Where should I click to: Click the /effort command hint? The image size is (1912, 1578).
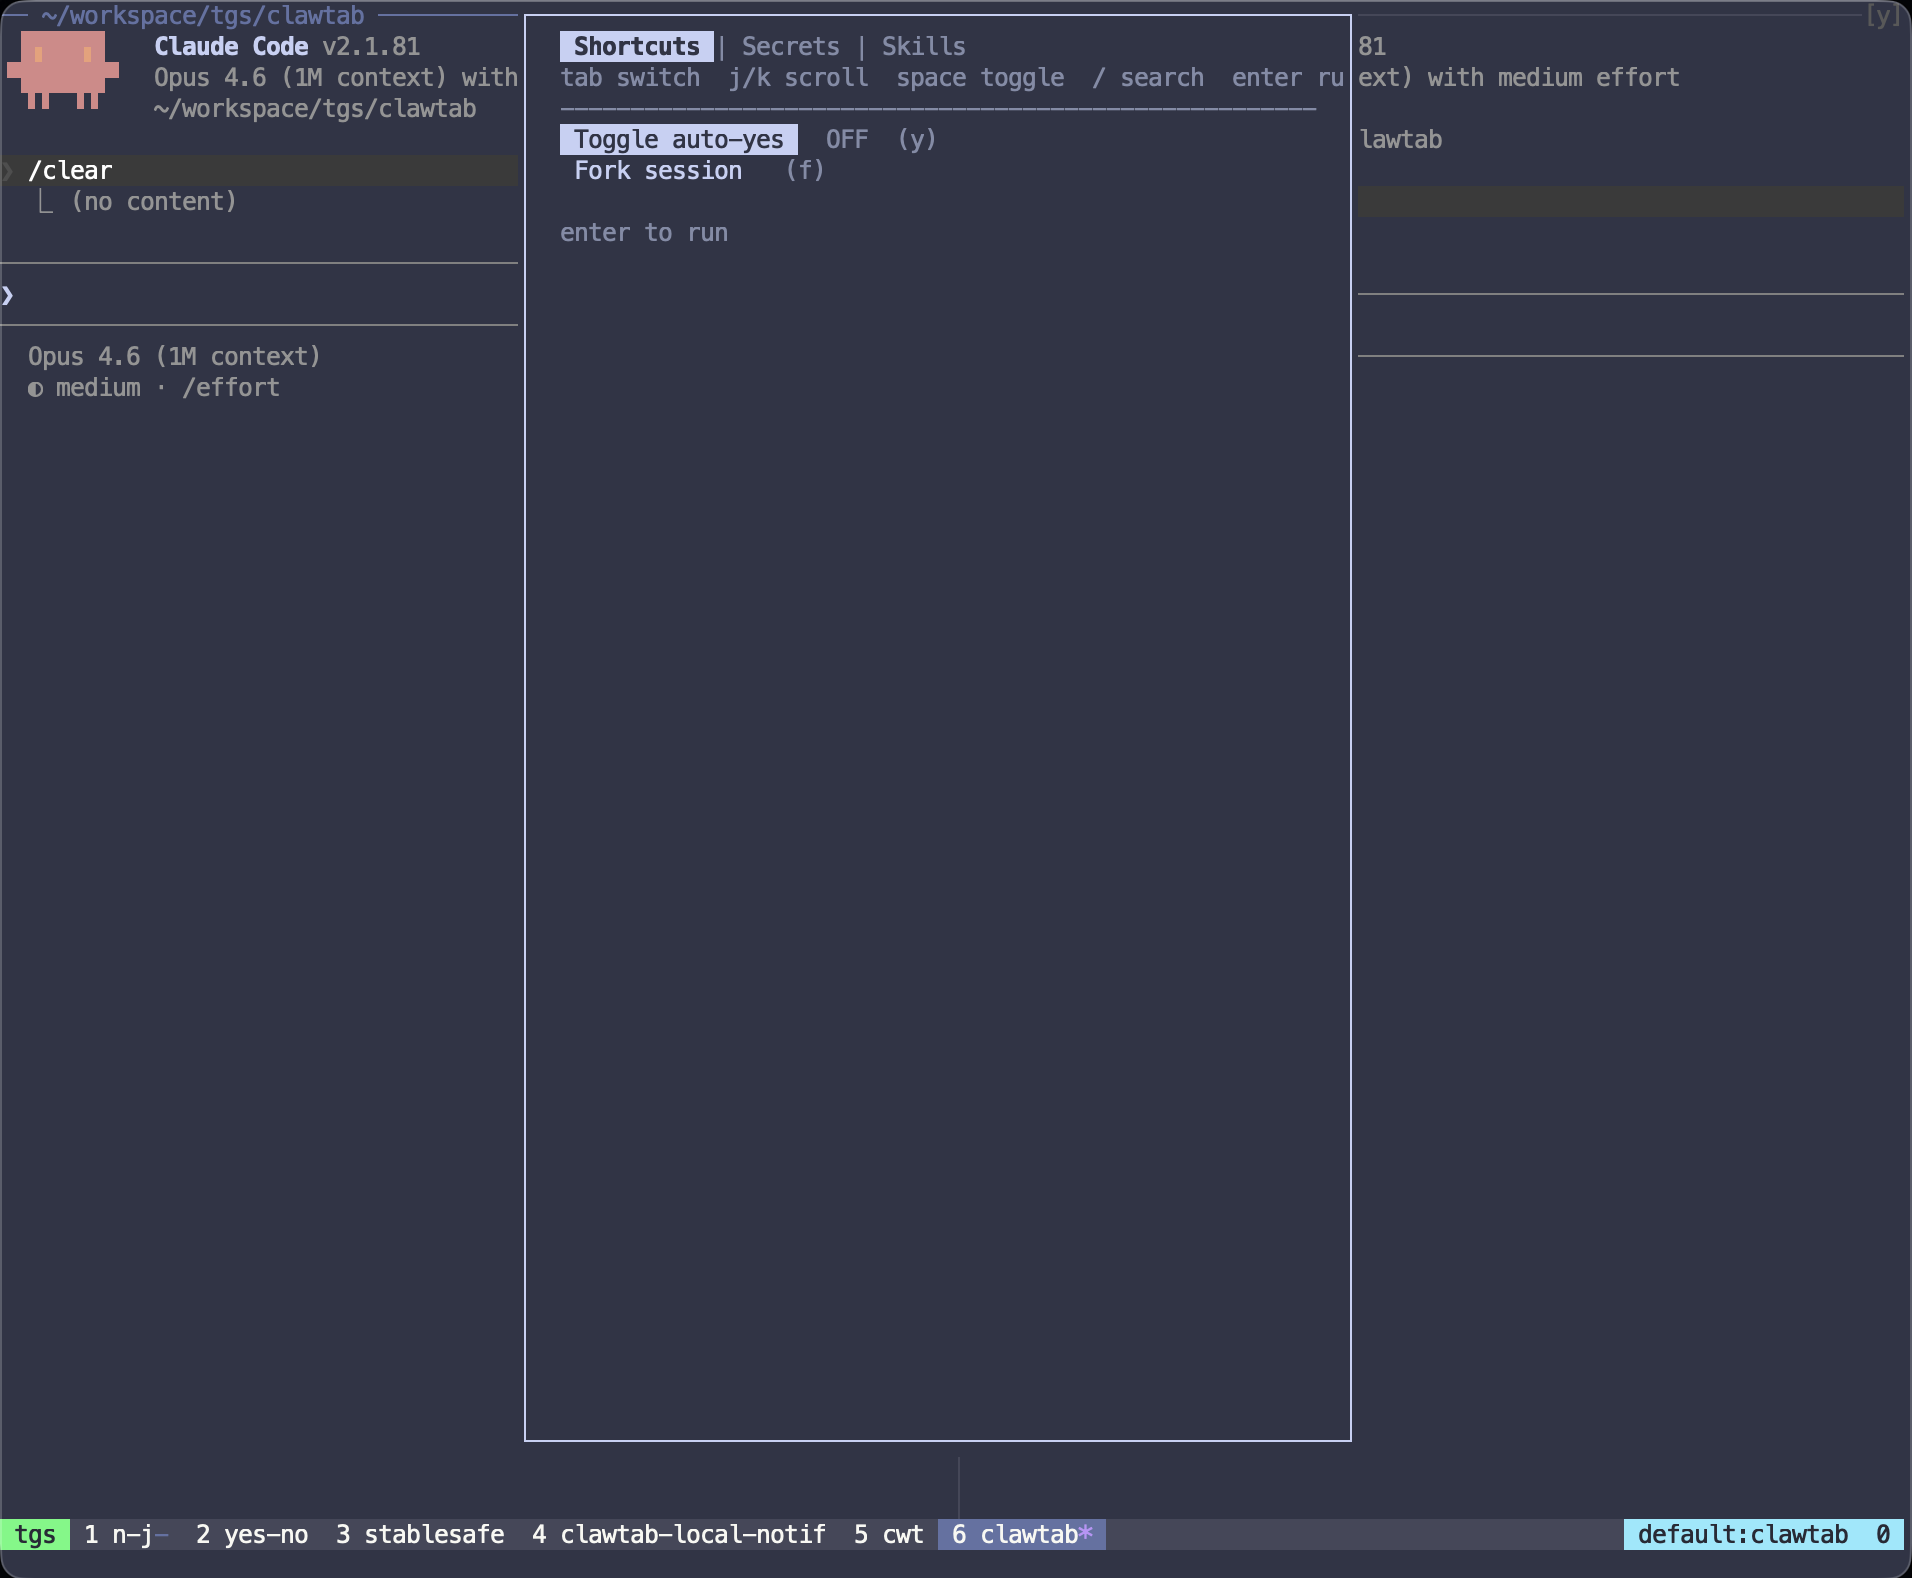[231, 388]
